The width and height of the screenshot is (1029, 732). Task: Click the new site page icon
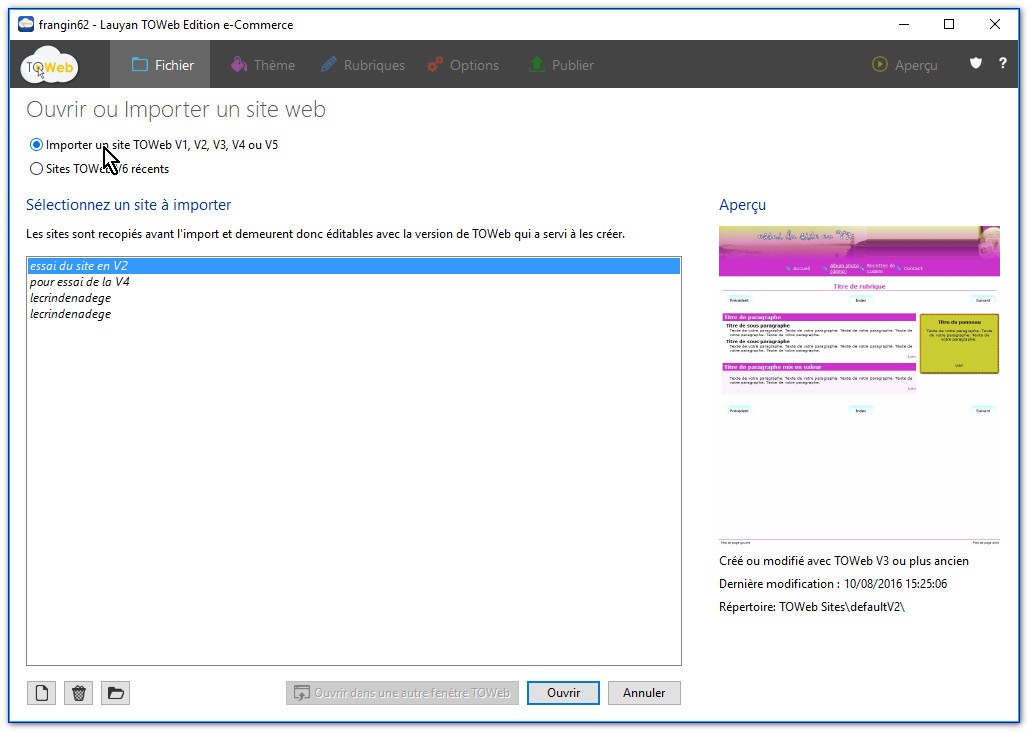(41, 693)
